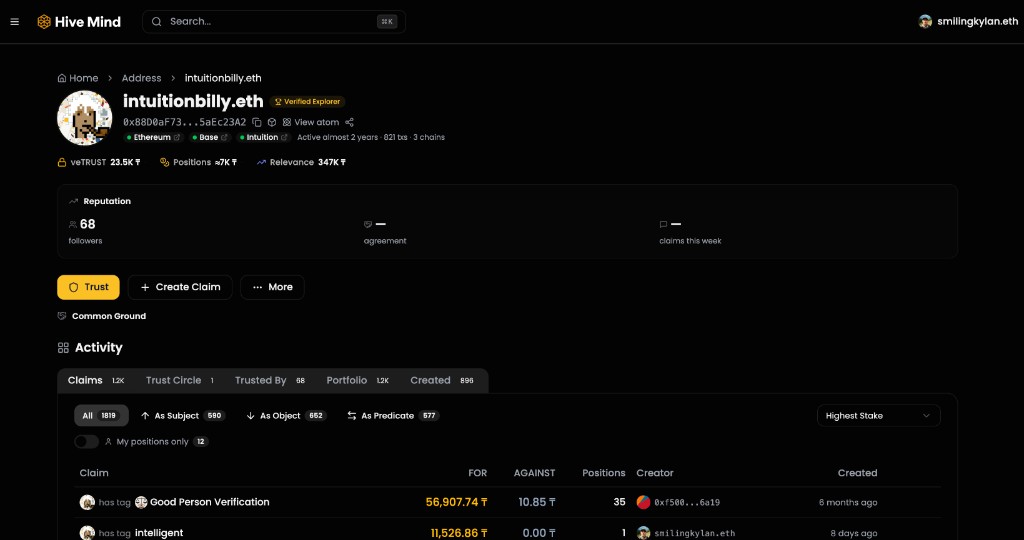
Task: Click the Reputation chart icon
Action: pos(73,201)
